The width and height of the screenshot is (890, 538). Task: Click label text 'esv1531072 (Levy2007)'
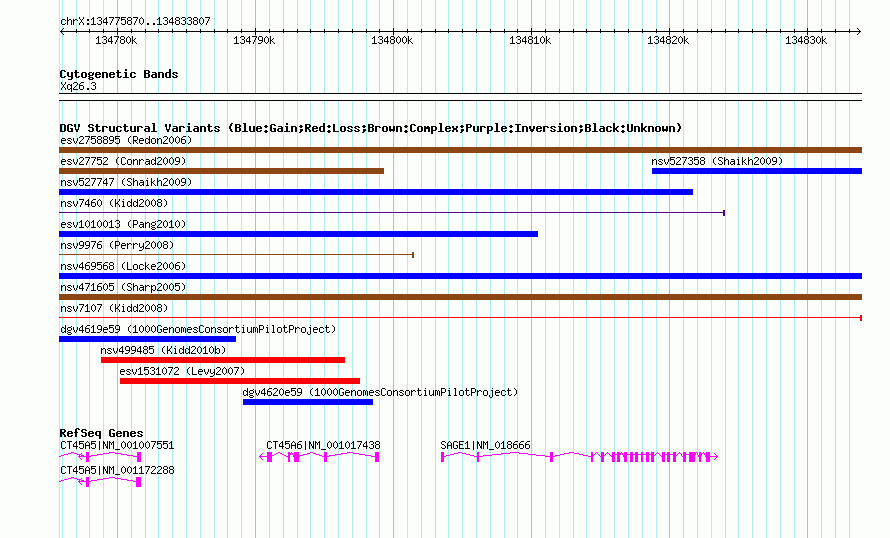[x=182, y=371]
